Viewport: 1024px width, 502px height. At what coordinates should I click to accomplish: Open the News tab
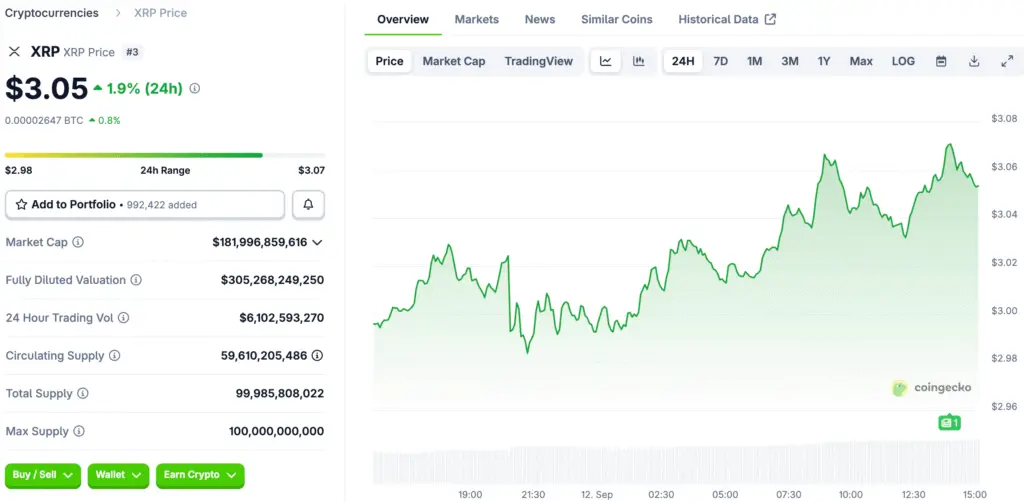click(540, 19)
